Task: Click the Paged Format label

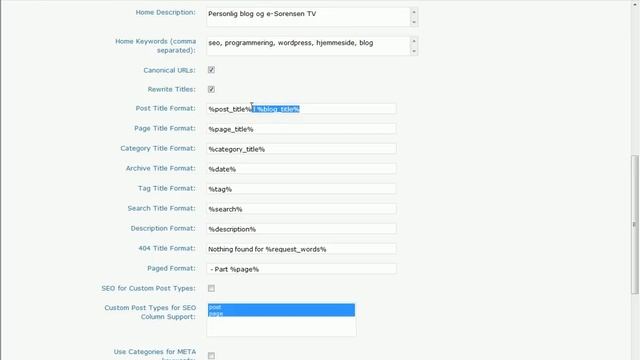Action: (x=171, y=268)
